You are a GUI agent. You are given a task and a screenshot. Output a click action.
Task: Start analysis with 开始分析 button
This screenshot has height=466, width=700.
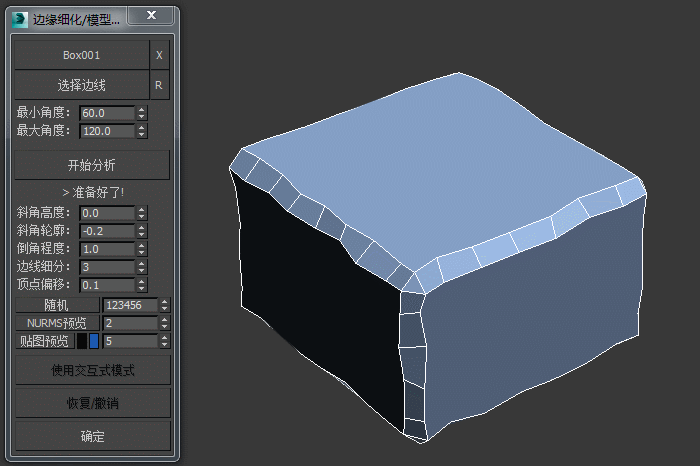(x=91, y=165)
